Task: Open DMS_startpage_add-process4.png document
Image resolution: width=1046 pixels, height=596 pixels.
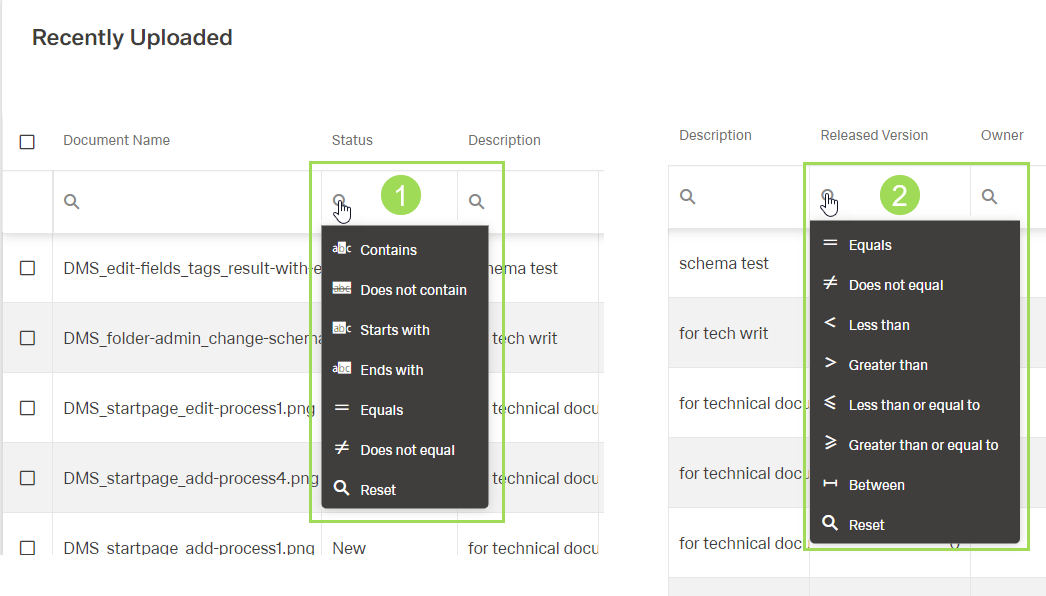Action: 190,478
